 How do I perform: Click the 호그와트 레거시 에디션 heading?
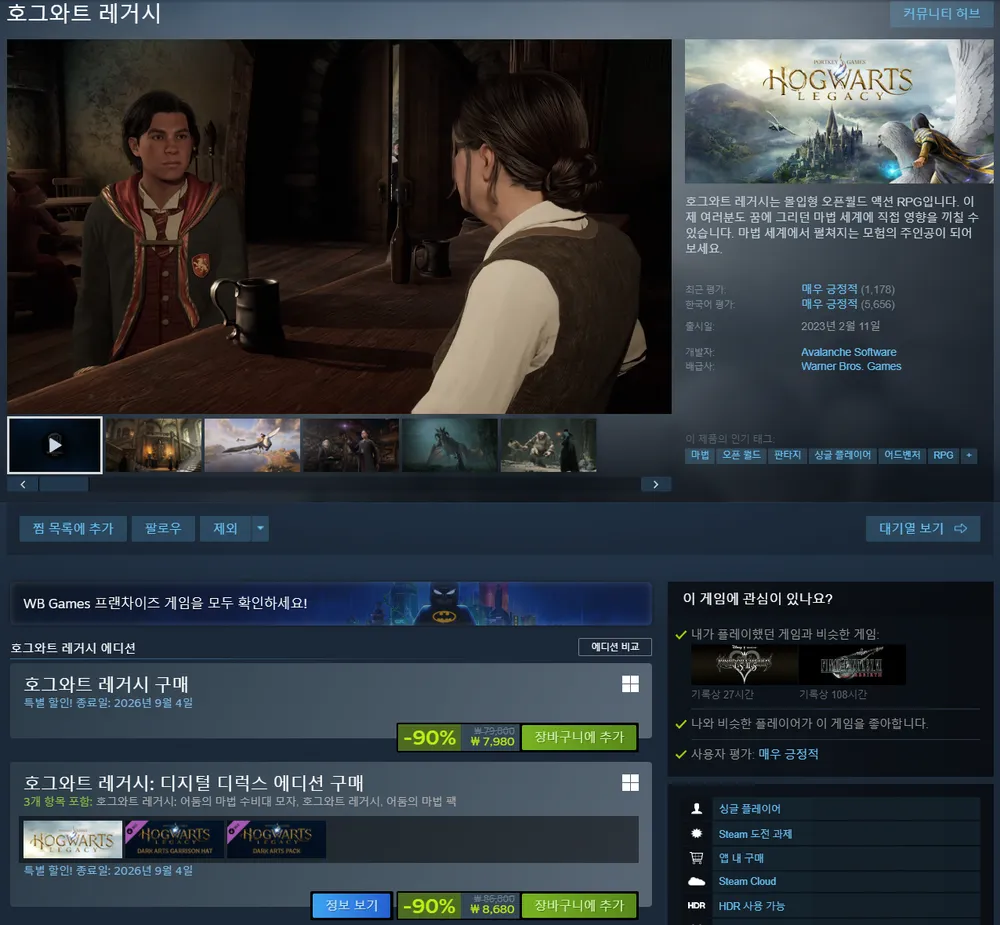pyautogui.click(x=73, y=648)
